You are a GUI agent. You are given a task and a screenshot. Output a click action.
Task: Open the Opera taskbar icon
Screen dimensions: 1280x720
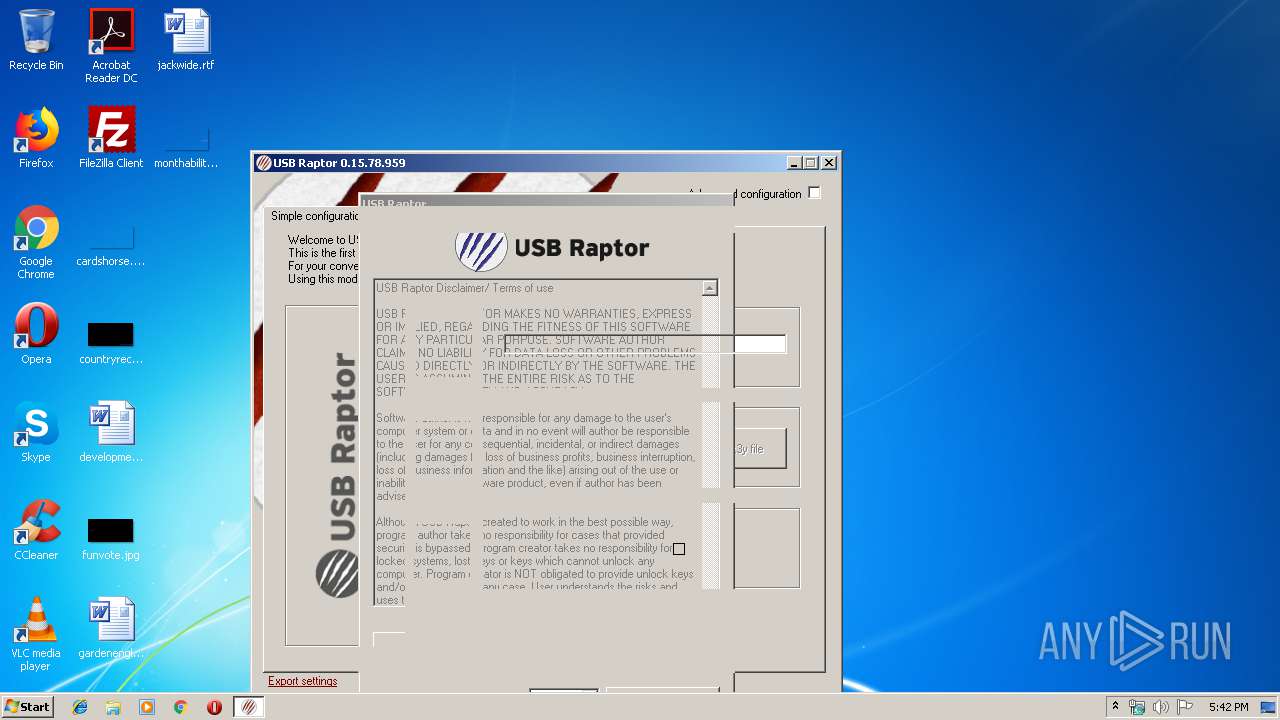tap(214, 707)
